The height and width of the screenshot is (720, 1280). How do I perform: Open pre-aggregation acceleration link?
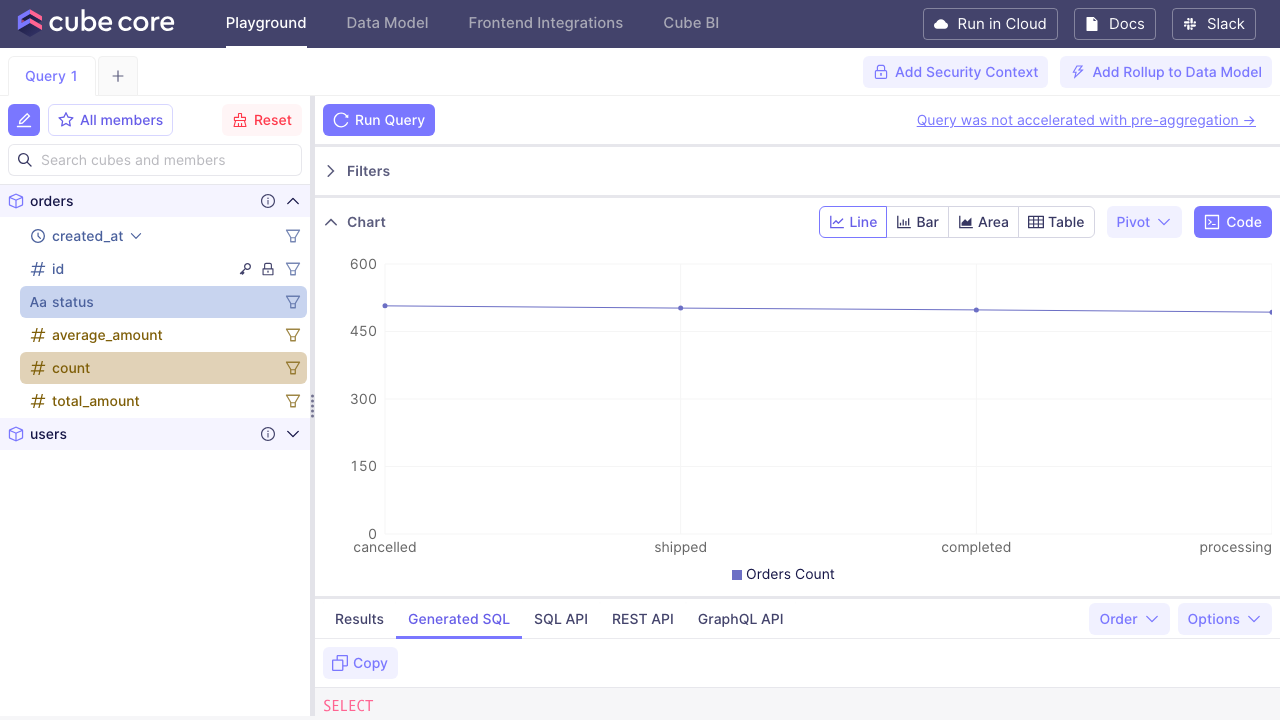[1086, 120]
